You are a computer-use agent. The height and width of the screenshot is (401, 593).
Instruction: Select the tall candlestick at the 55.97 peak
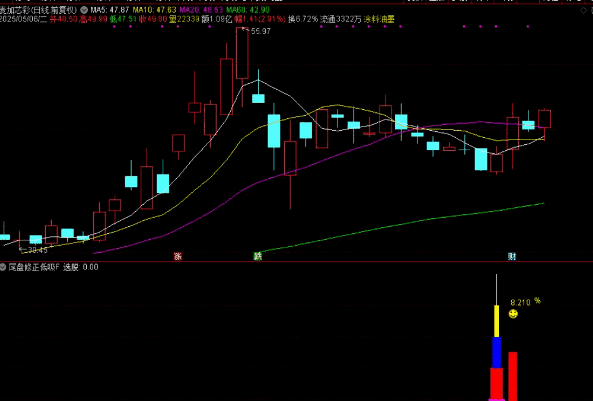242,67
